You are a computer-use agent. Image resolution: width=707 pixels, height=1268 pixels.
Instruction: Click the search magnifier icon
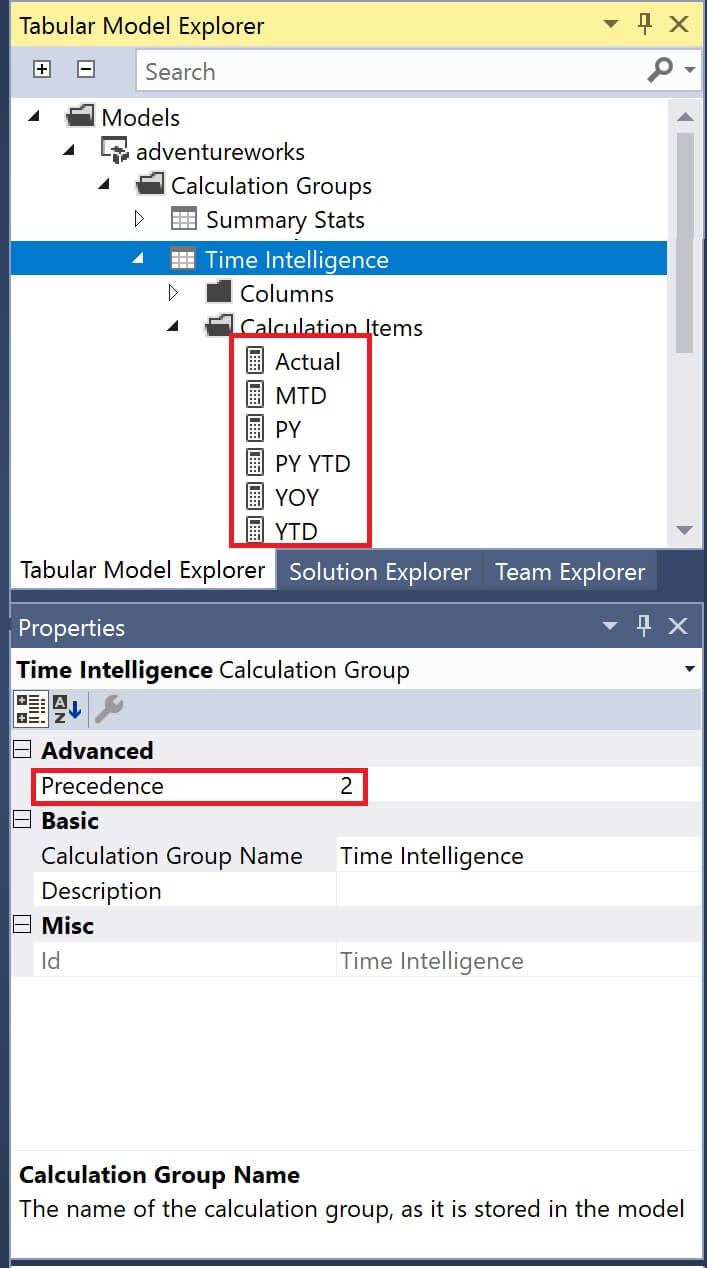point(660,70)
